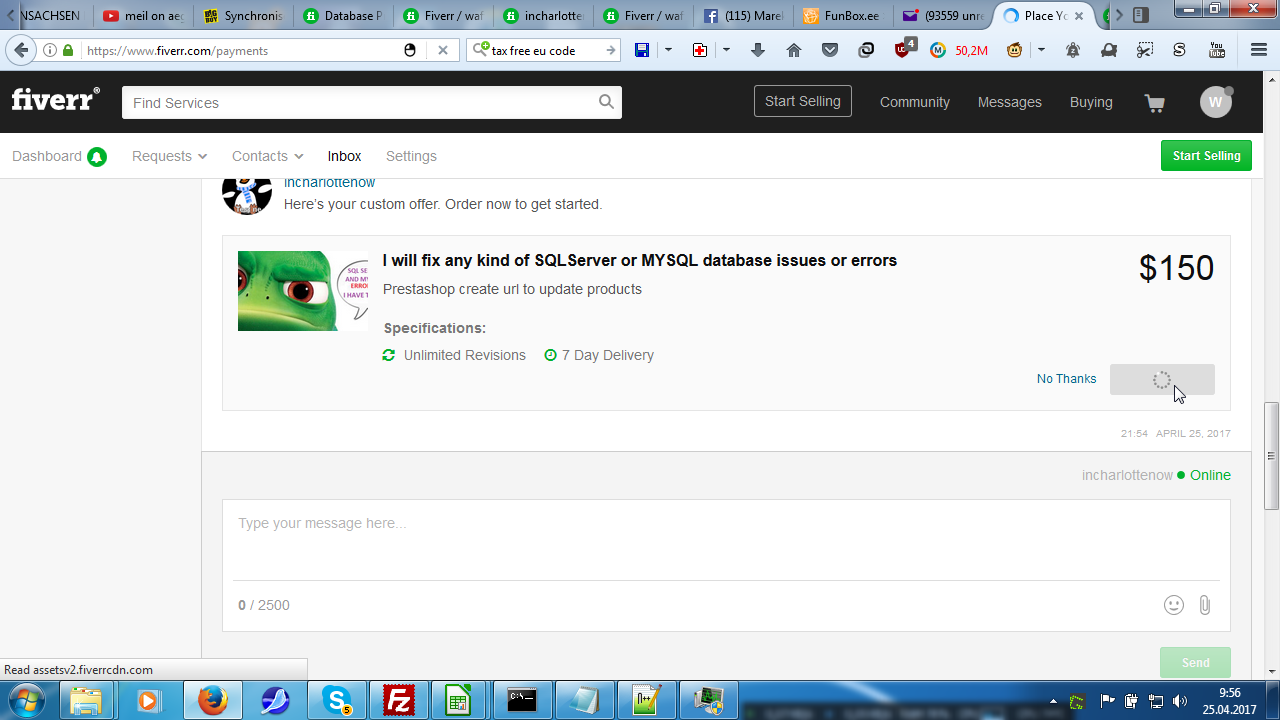
Task: Go to browser home page
Action: click(794, 50)
